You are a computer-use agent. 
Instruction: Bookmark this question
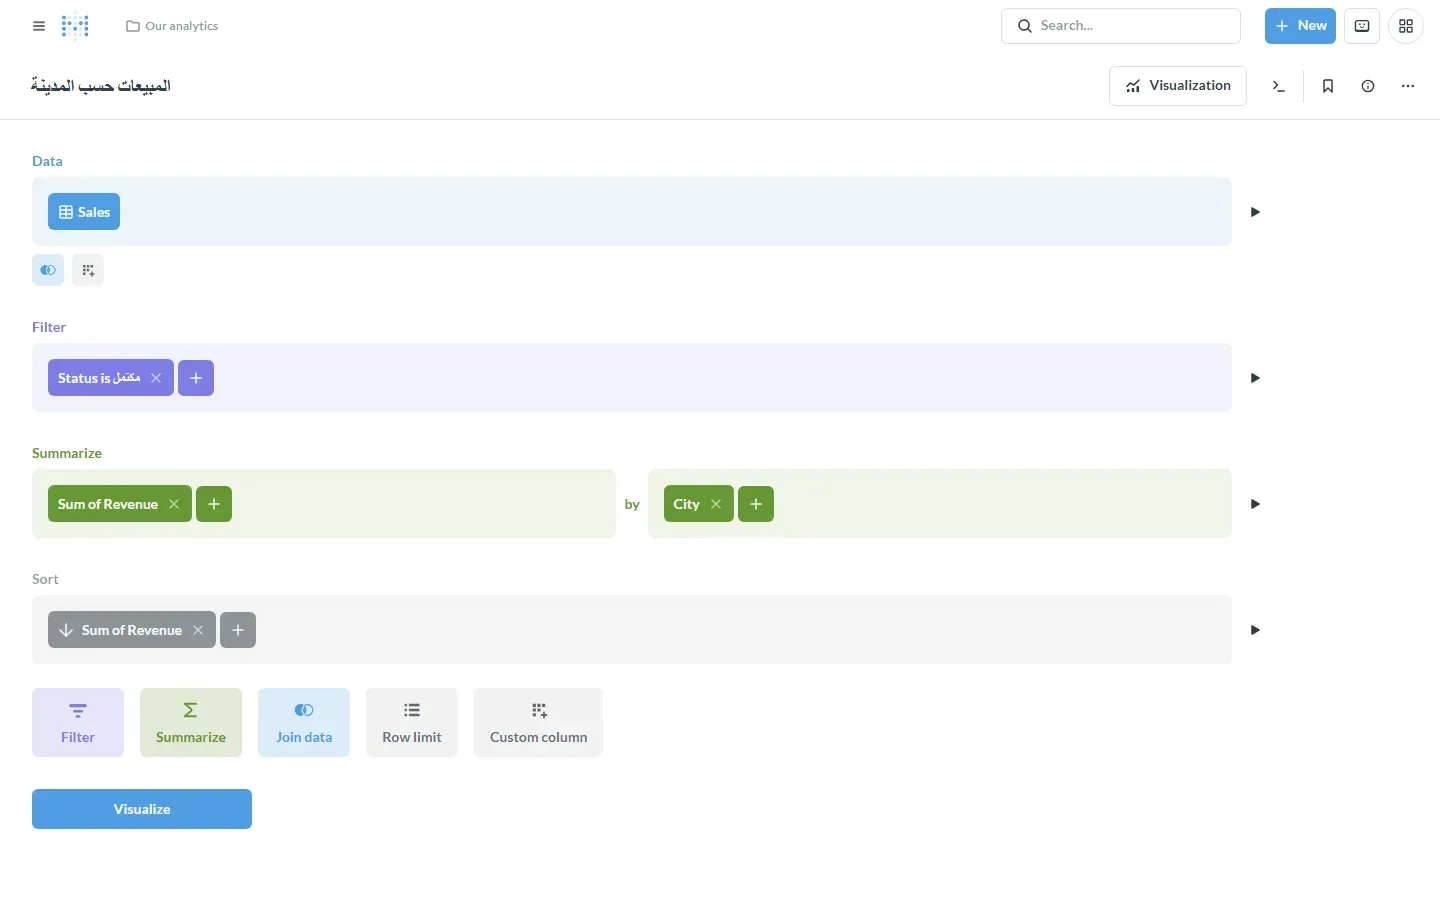click(x=1328, y=86)
